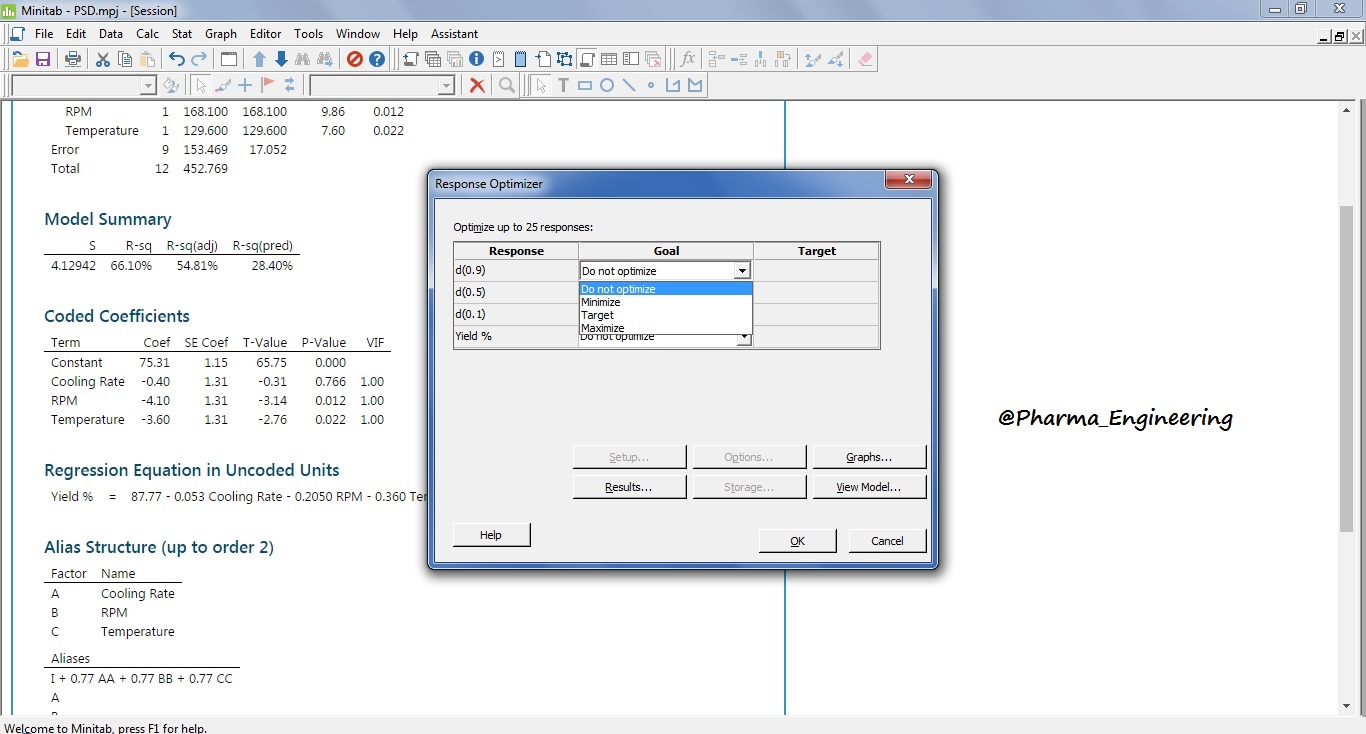This screenshot has width=1366, height=734.
Task: Find text using the binoculars icon
Action: [x=303, y=59]
